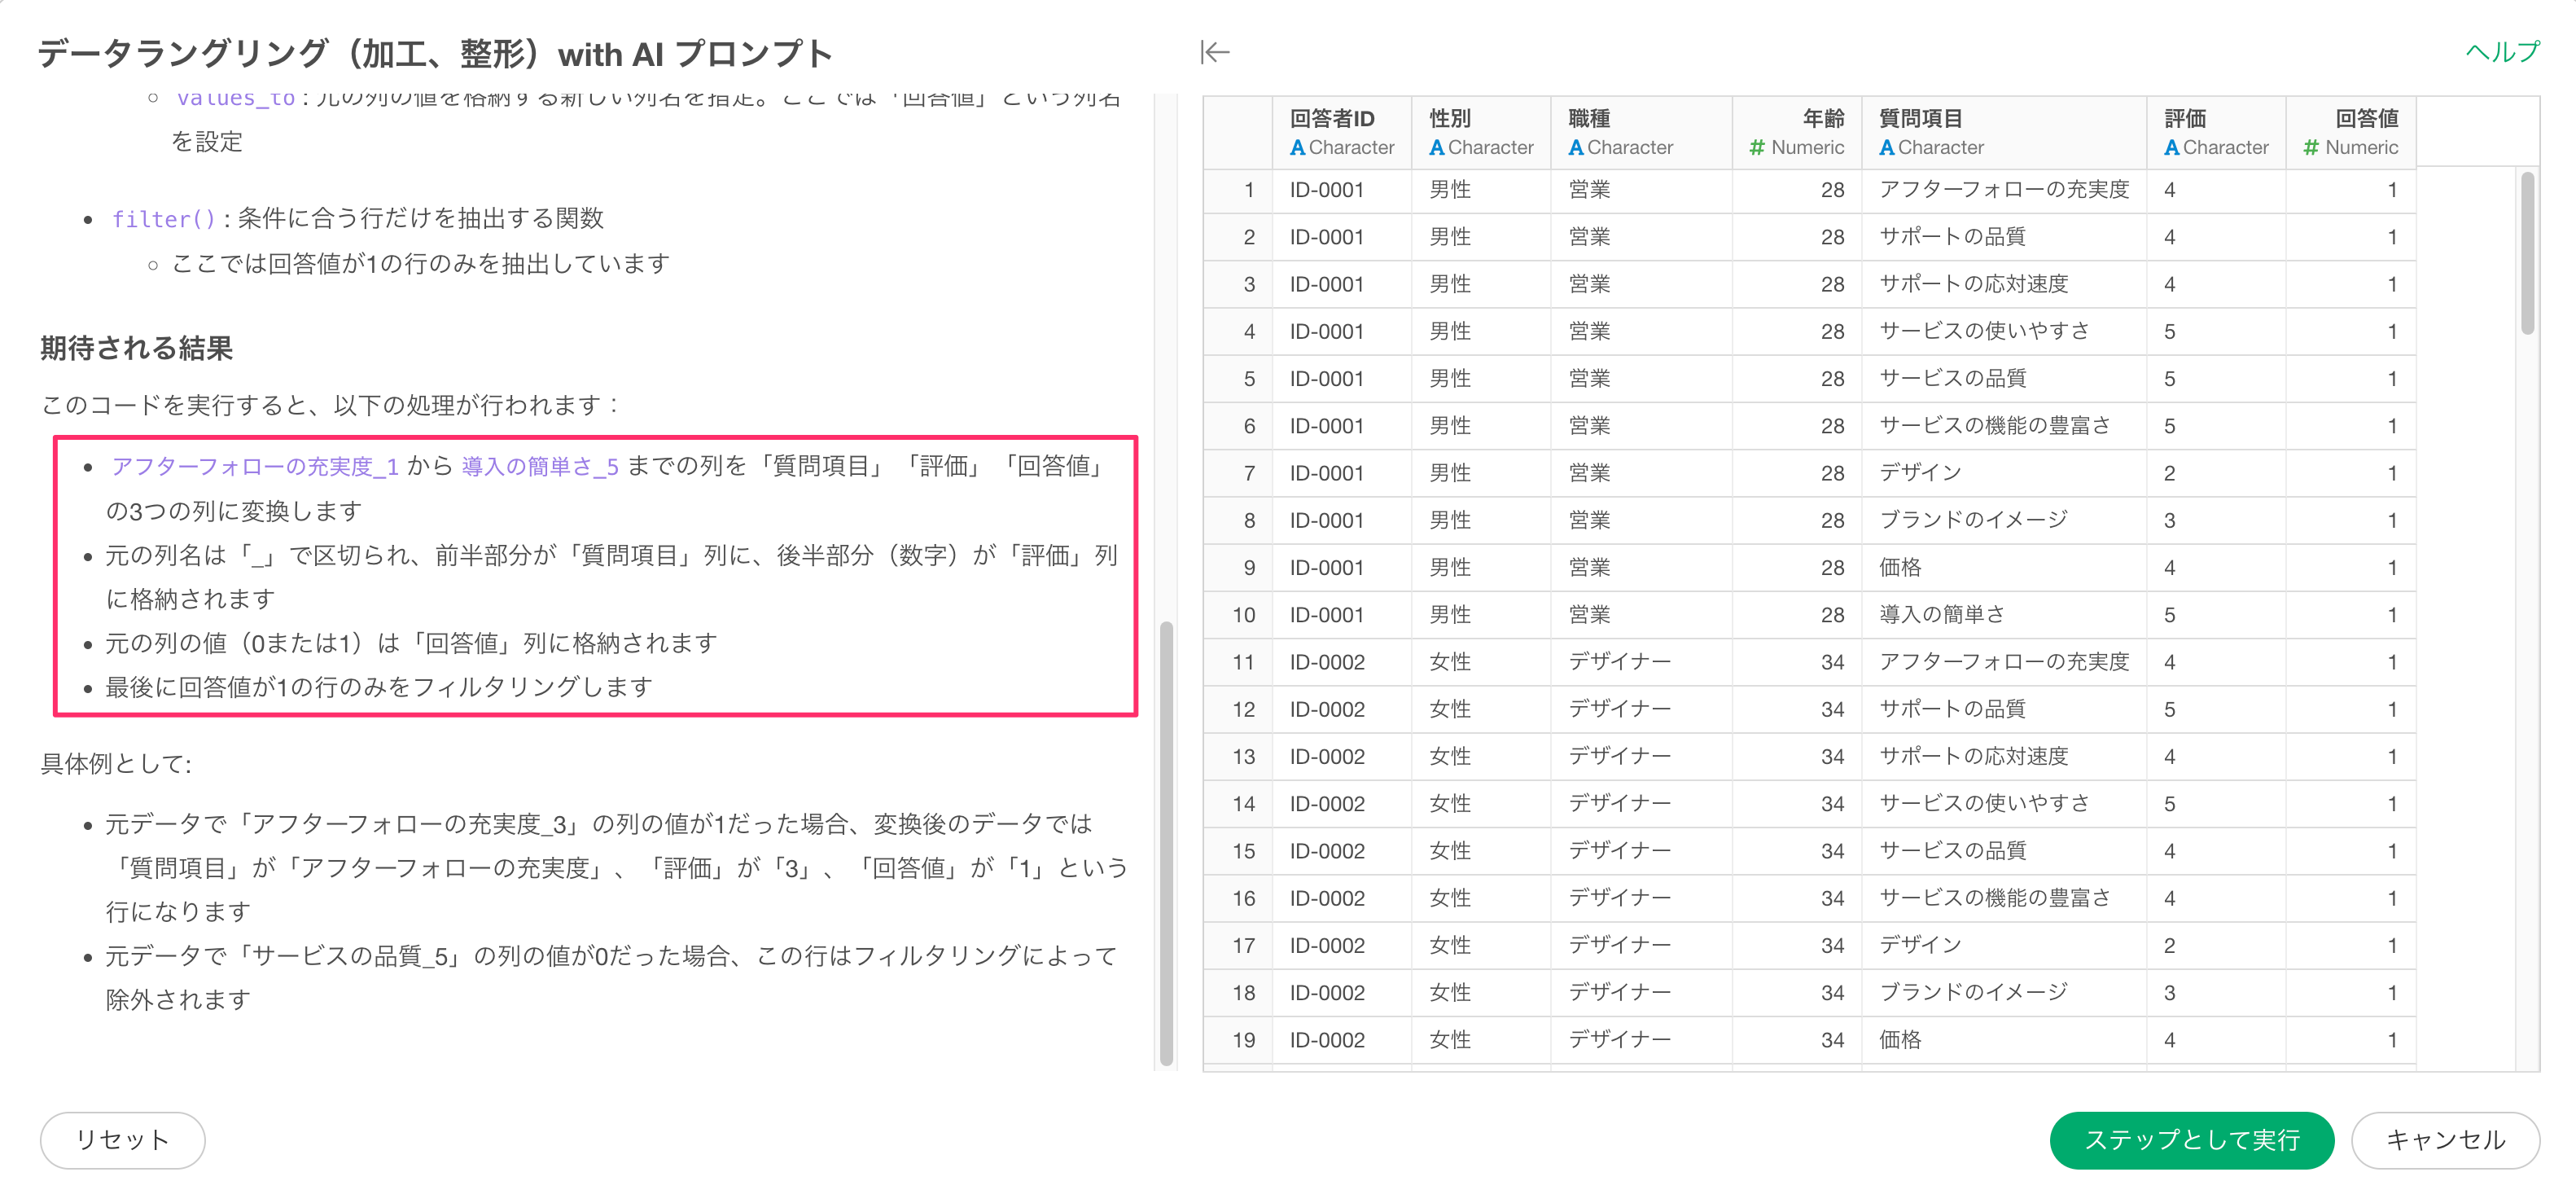Screen dimensions: 2576x1181
Task: Collapse the left prompt panel arrow icon
Action: point(1215,52)
